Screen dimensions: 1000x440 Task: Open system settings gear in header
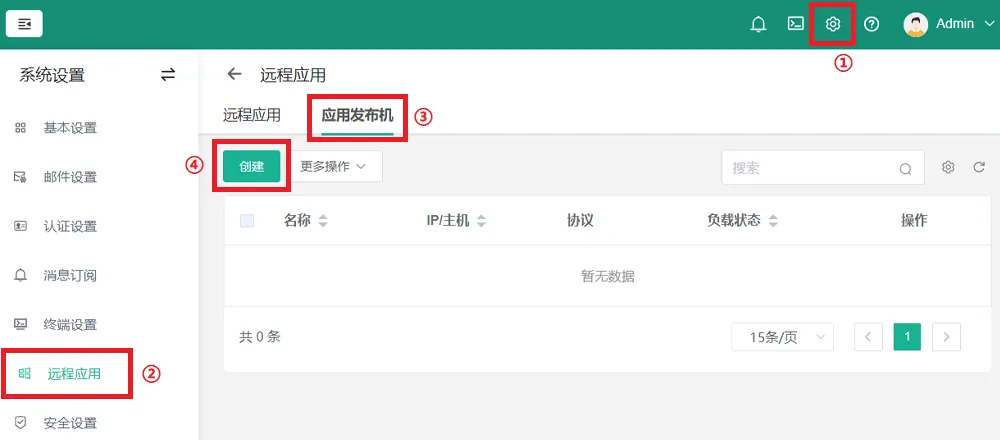[833, 24]
